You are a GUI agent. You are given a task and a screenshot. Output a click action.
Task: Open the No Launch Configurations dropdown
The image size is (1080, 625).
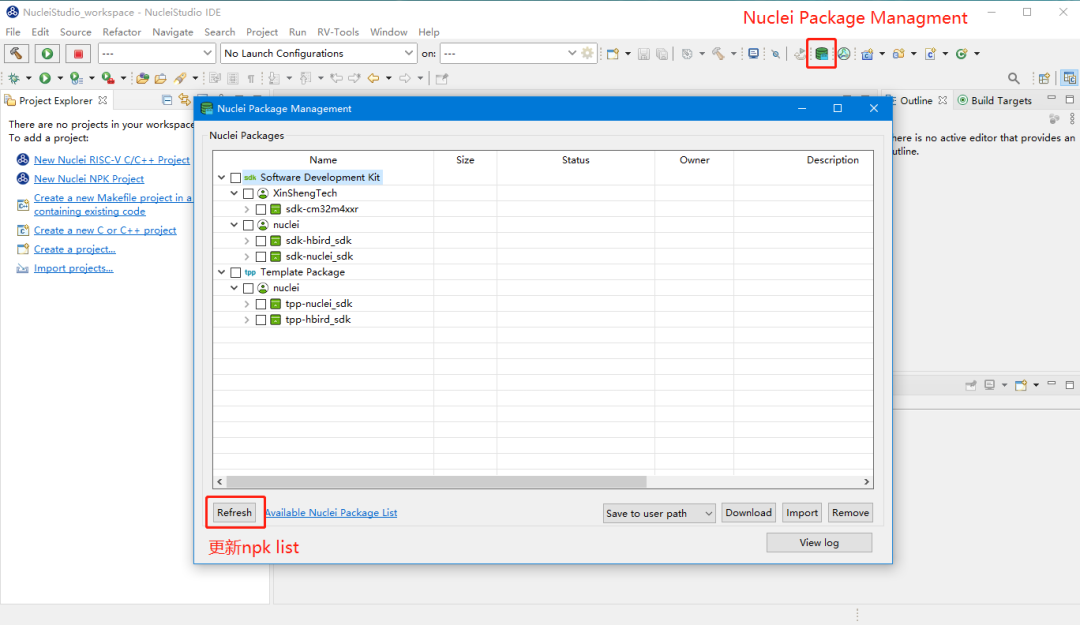pyautogui.click(x=318, y=53)
